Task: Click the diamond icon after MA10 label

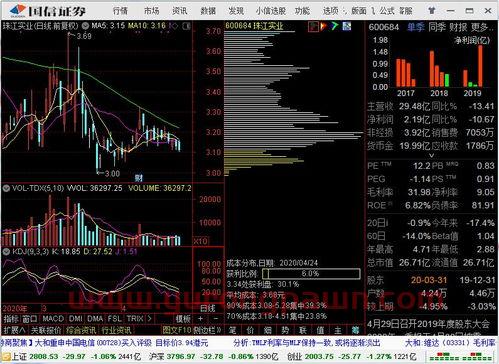Action: (173, 26)
